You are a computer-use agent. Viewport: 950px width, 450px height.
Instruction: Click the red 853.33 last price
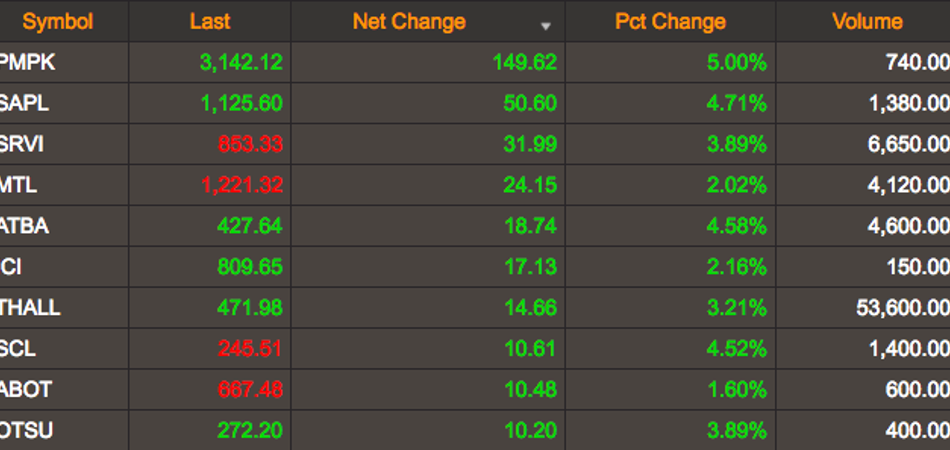pyautogui.click(x=250, y=144)
